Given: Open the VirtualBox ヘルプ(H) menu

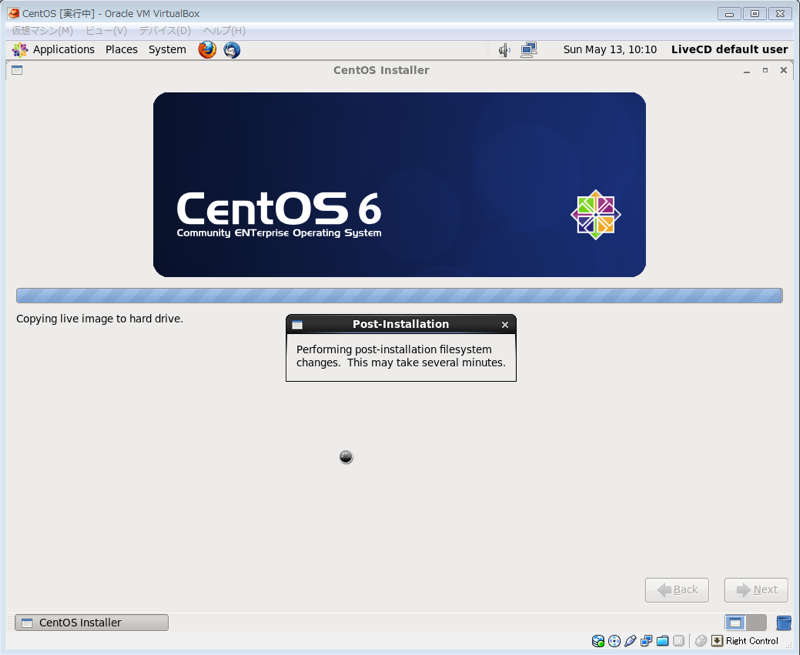Looking at the screenshot, I should (x=224, y=31).
